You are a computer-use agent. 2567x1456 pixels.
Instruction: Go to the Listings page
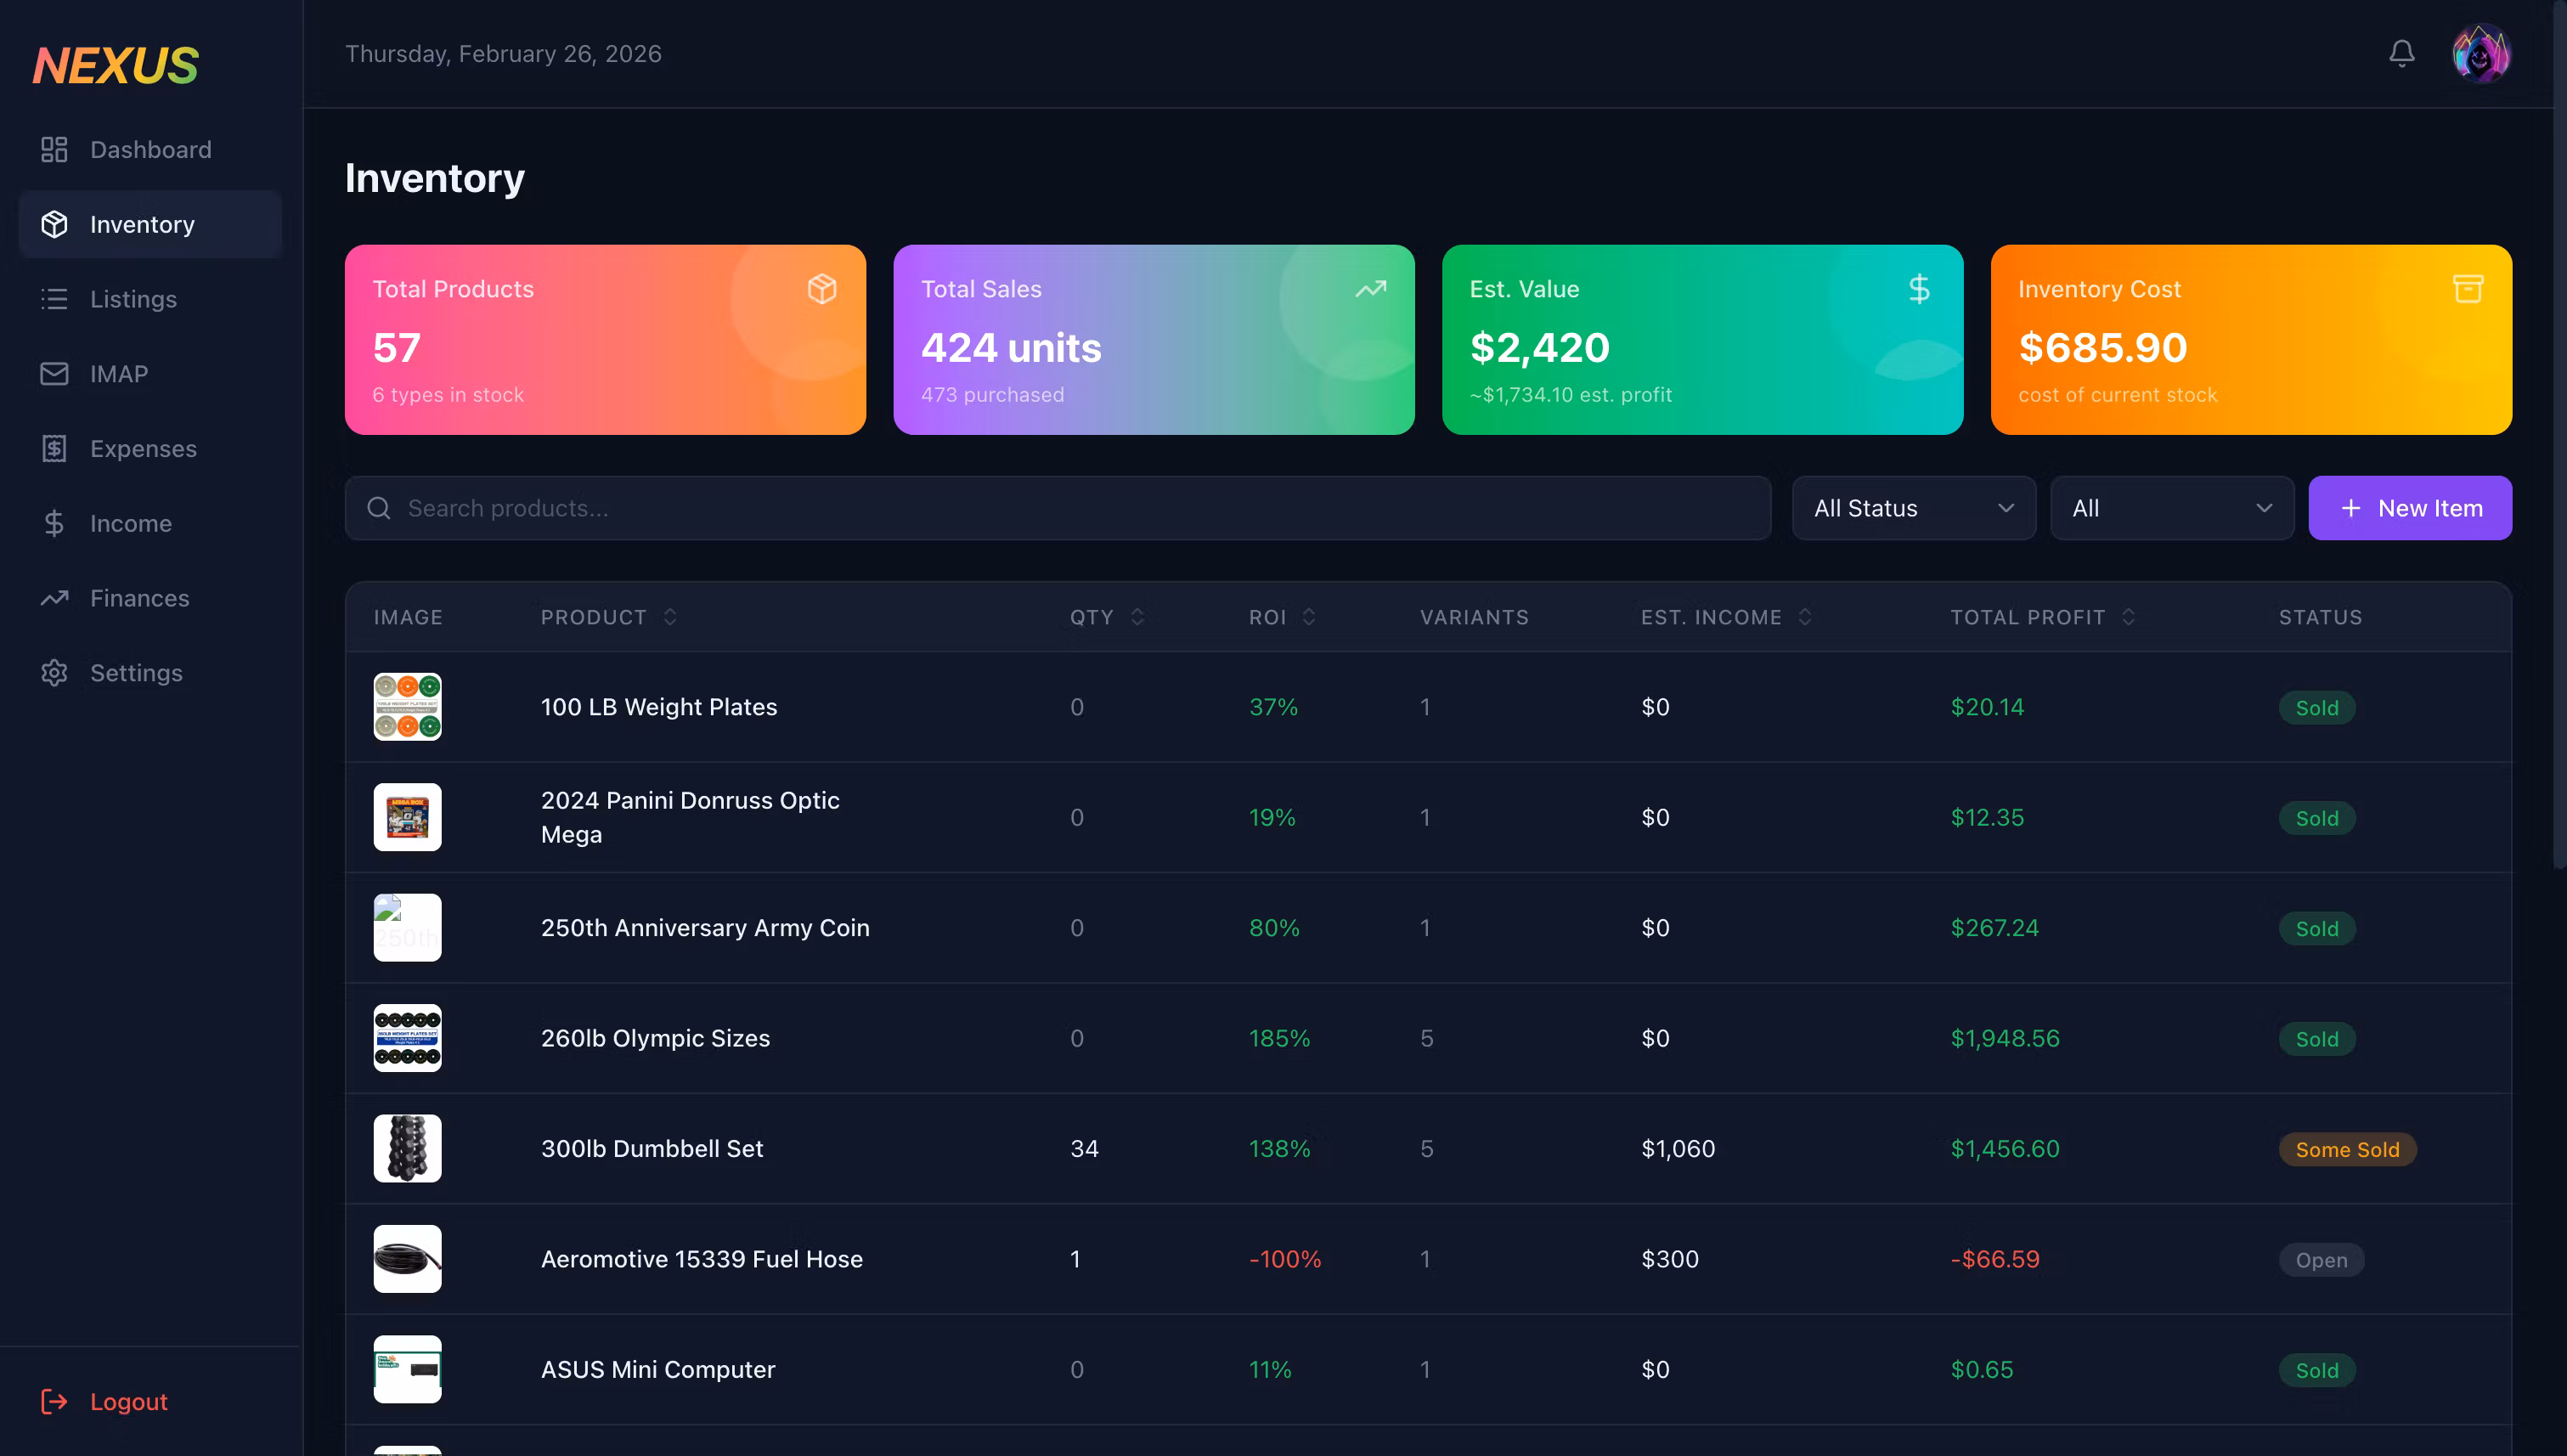tap(133, 299)
